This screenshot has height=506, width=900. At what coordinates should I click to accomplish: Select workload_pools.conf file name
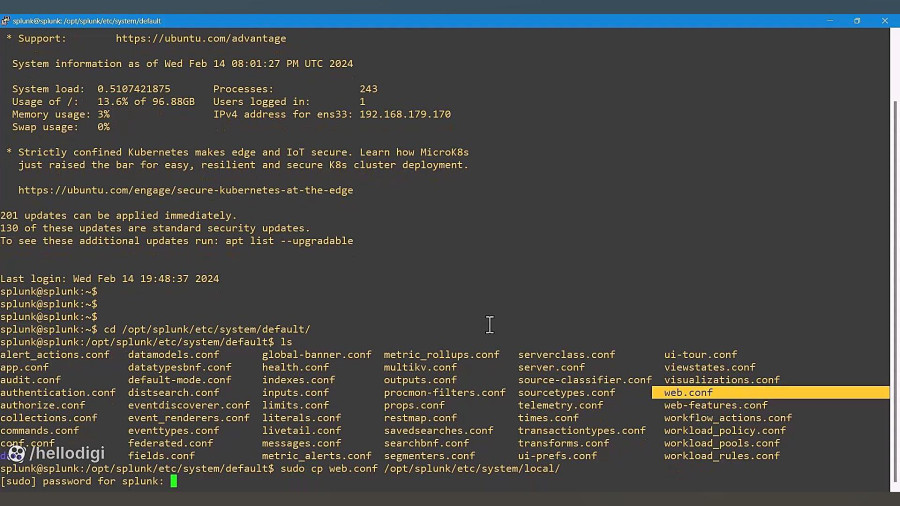point(722,443)
